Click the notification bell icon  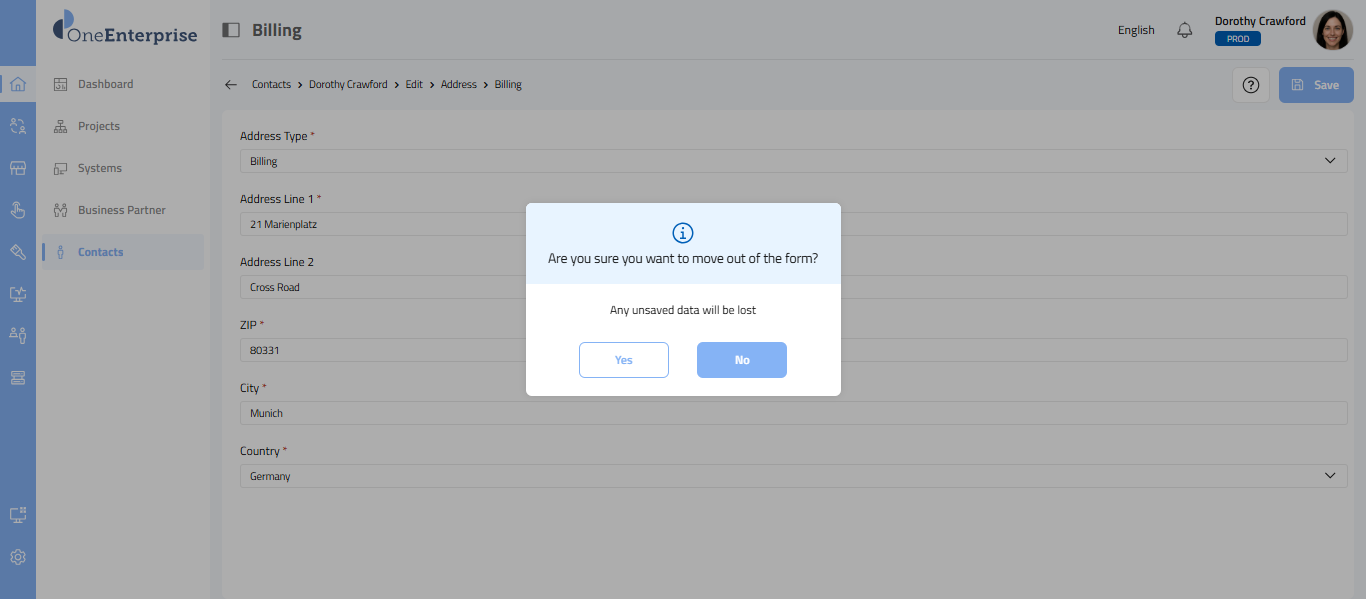tap(1185, 30)
